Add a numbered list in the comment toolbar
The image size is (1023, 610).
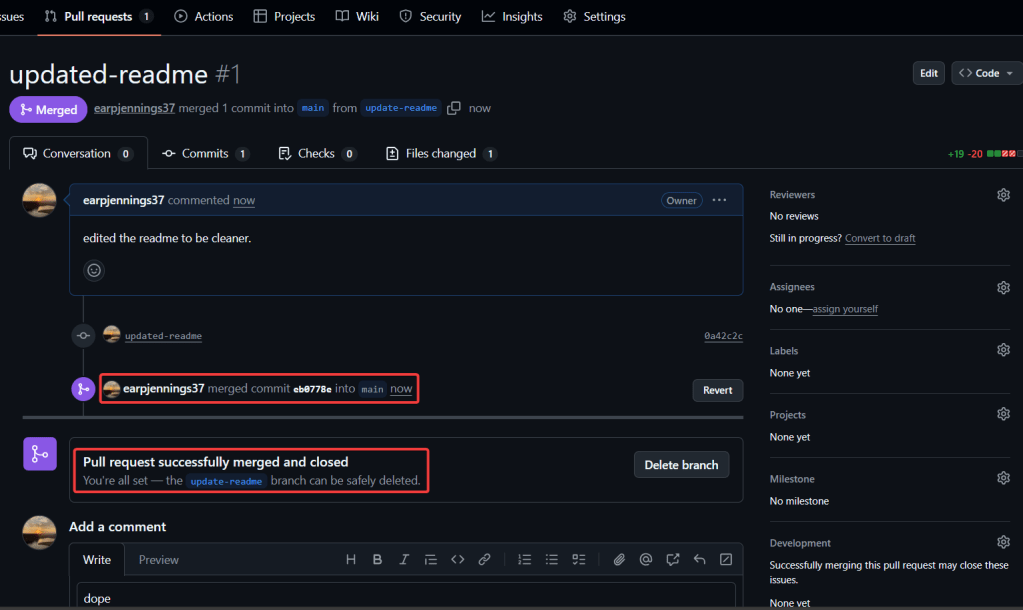click(x=524, y=560)
